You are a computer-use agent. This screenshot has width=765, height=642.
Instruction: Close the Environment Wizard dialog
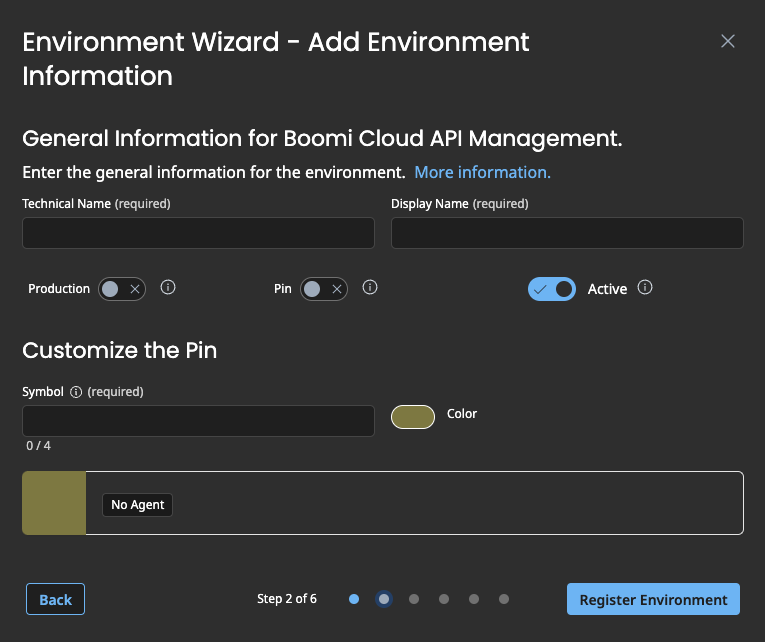tap(727, 41)
